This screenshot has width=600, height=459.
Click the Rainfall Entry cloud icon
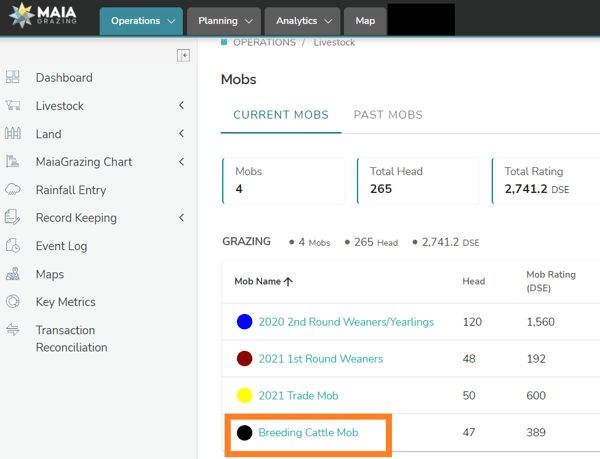13,190
